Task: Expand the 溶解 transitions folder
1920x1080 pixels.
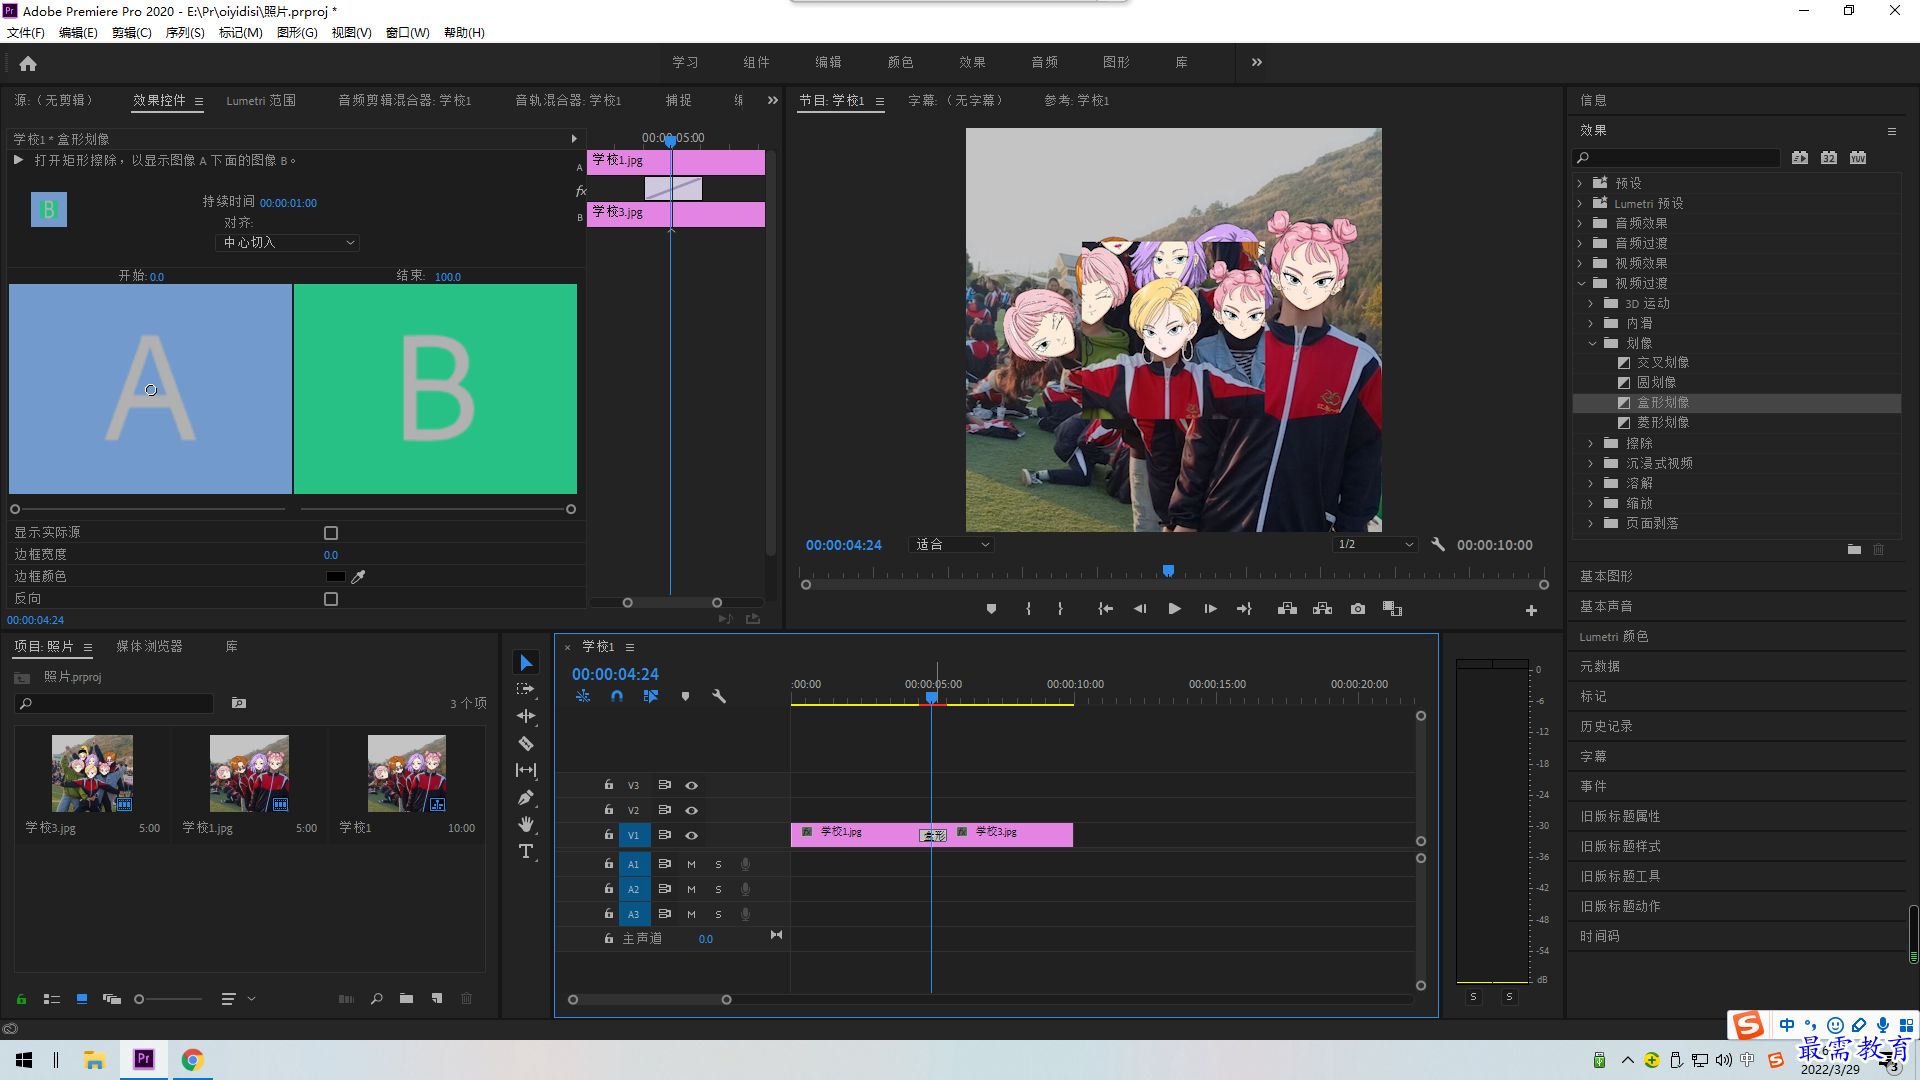Action: (1591, 484)
